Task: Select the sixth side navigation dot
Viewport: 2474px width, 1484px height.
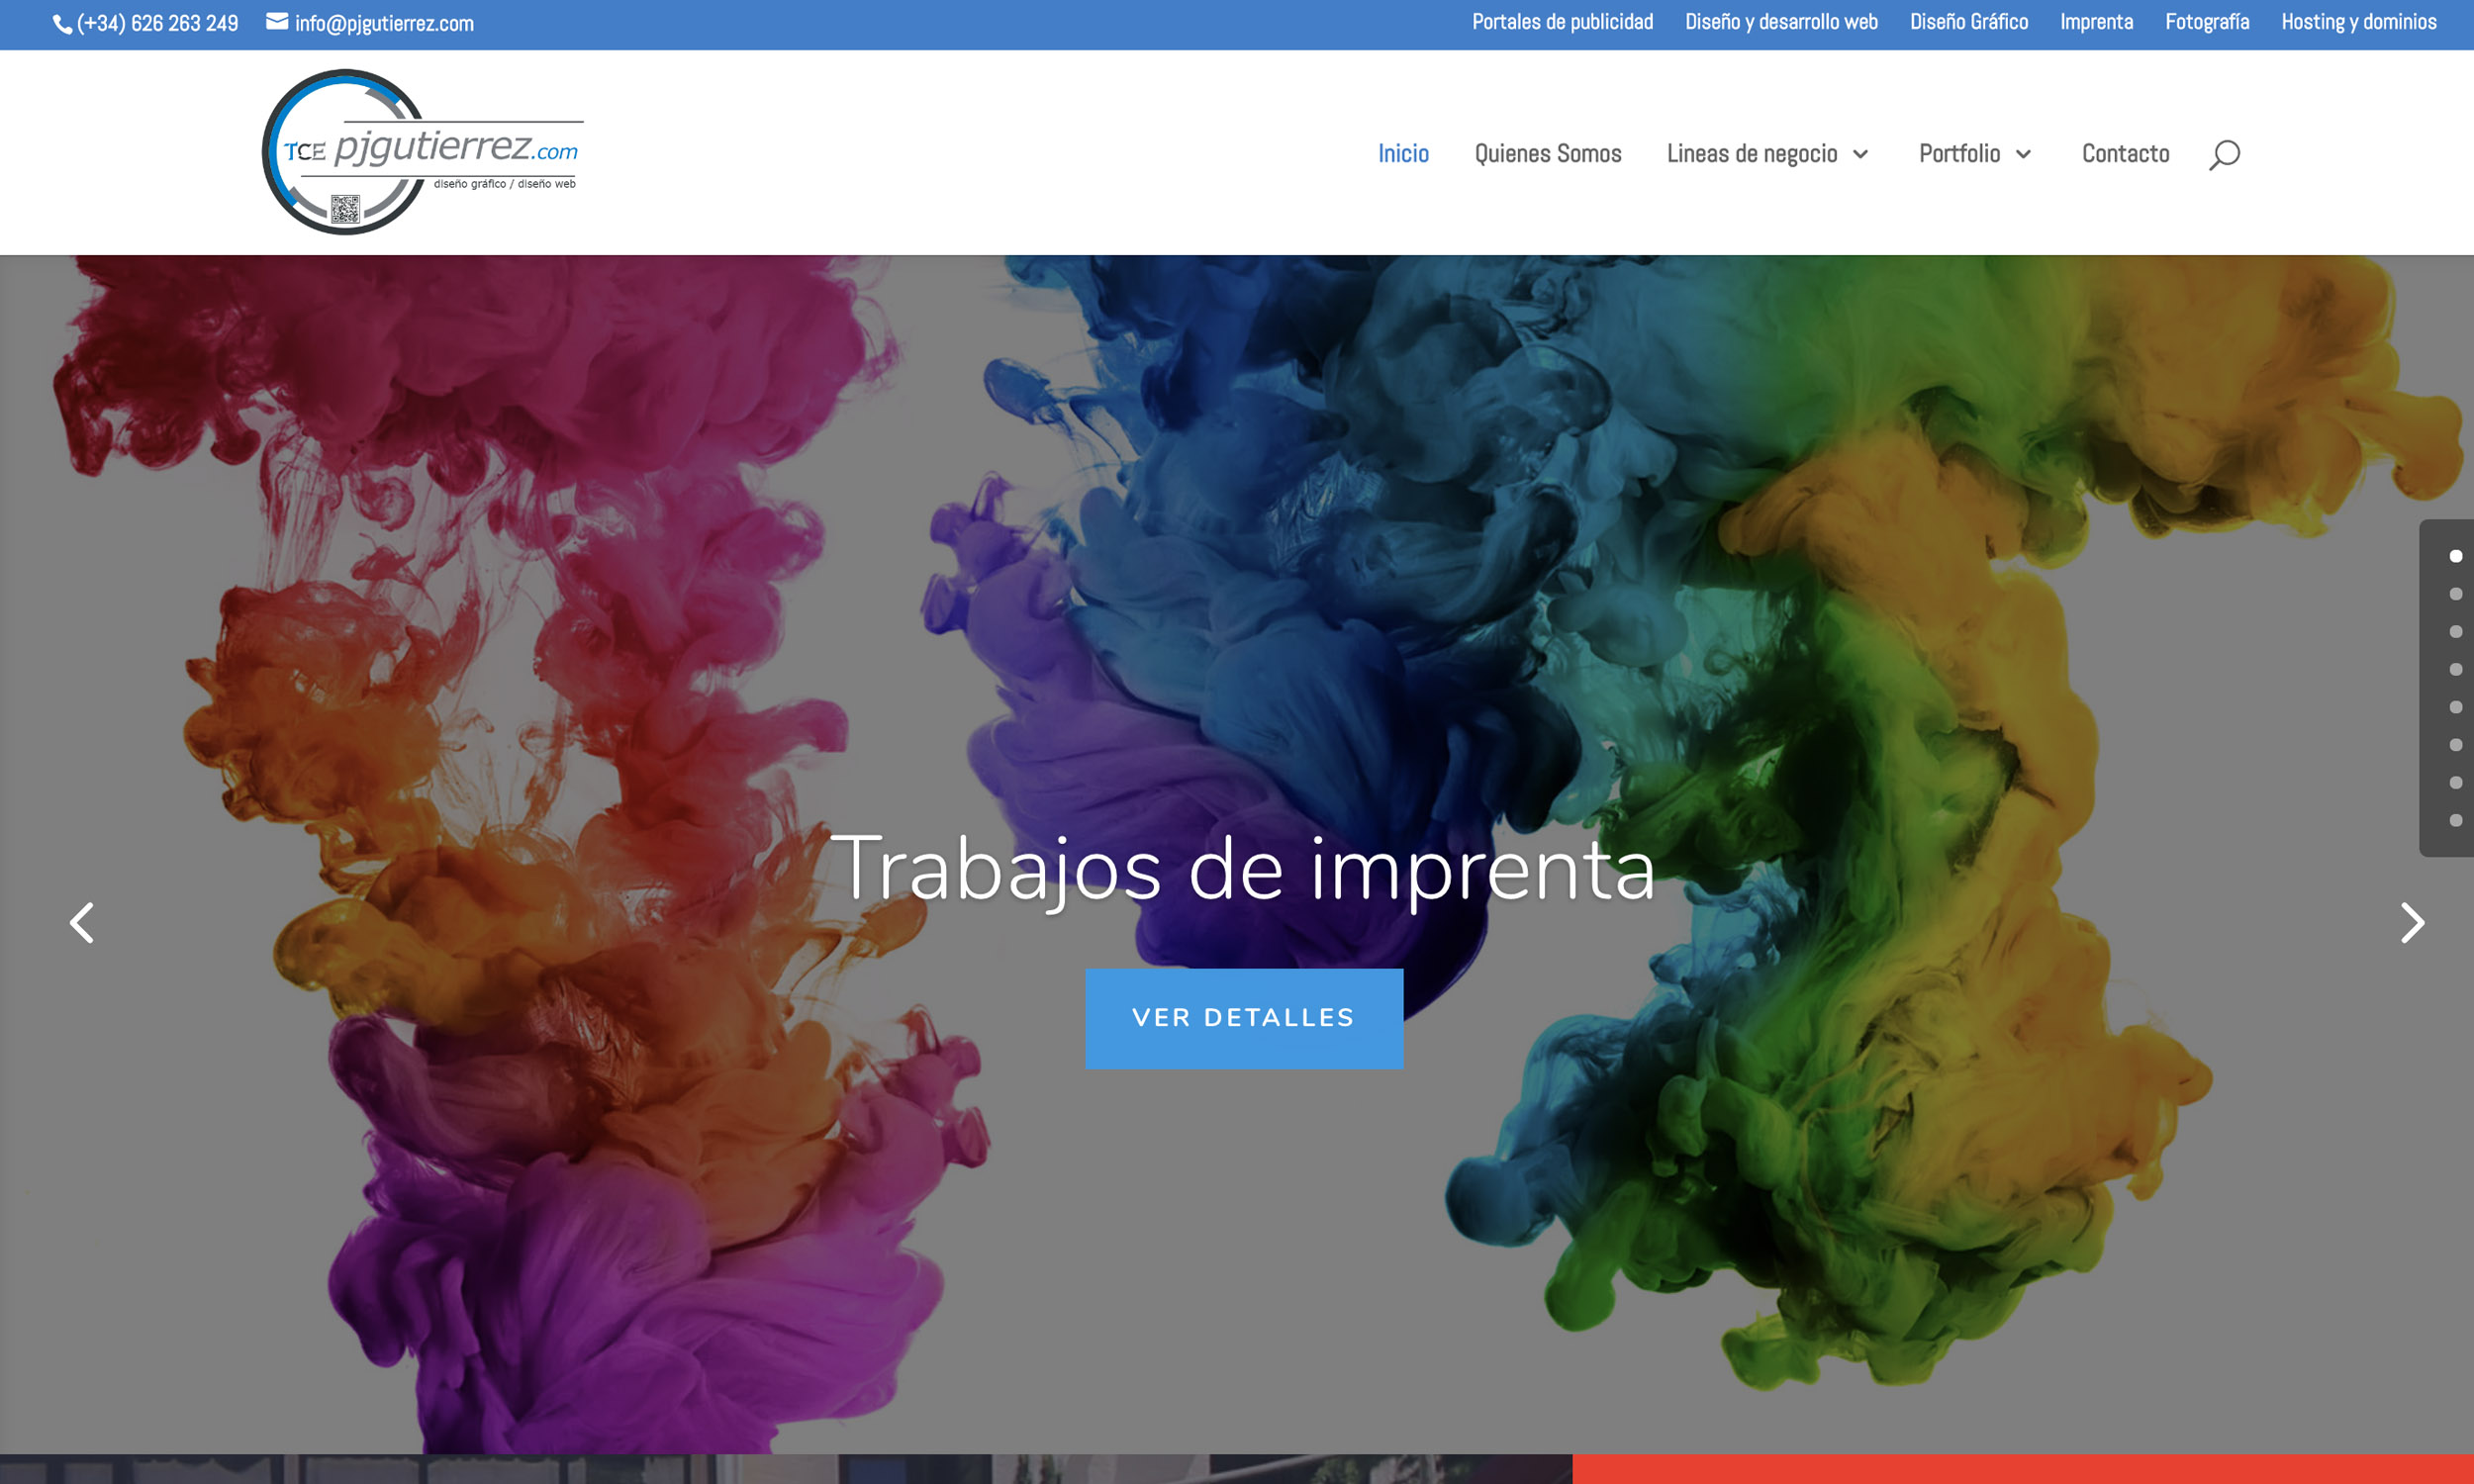Action: tap(2455, 745)
